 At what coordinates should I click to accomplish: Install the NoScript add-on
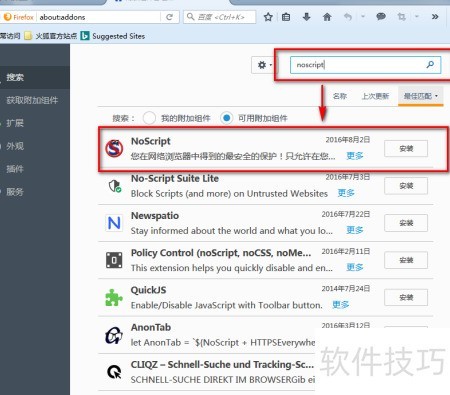point(406,149)
